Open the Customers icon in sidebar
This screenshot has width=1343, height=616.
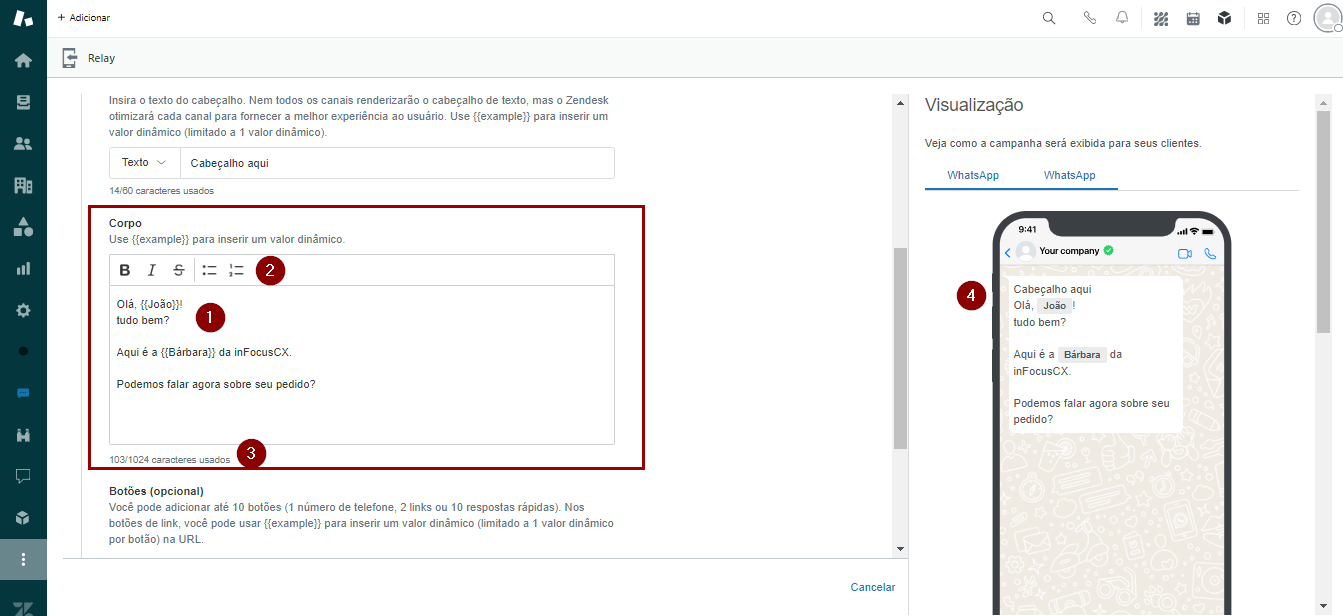tap(23, 144)
